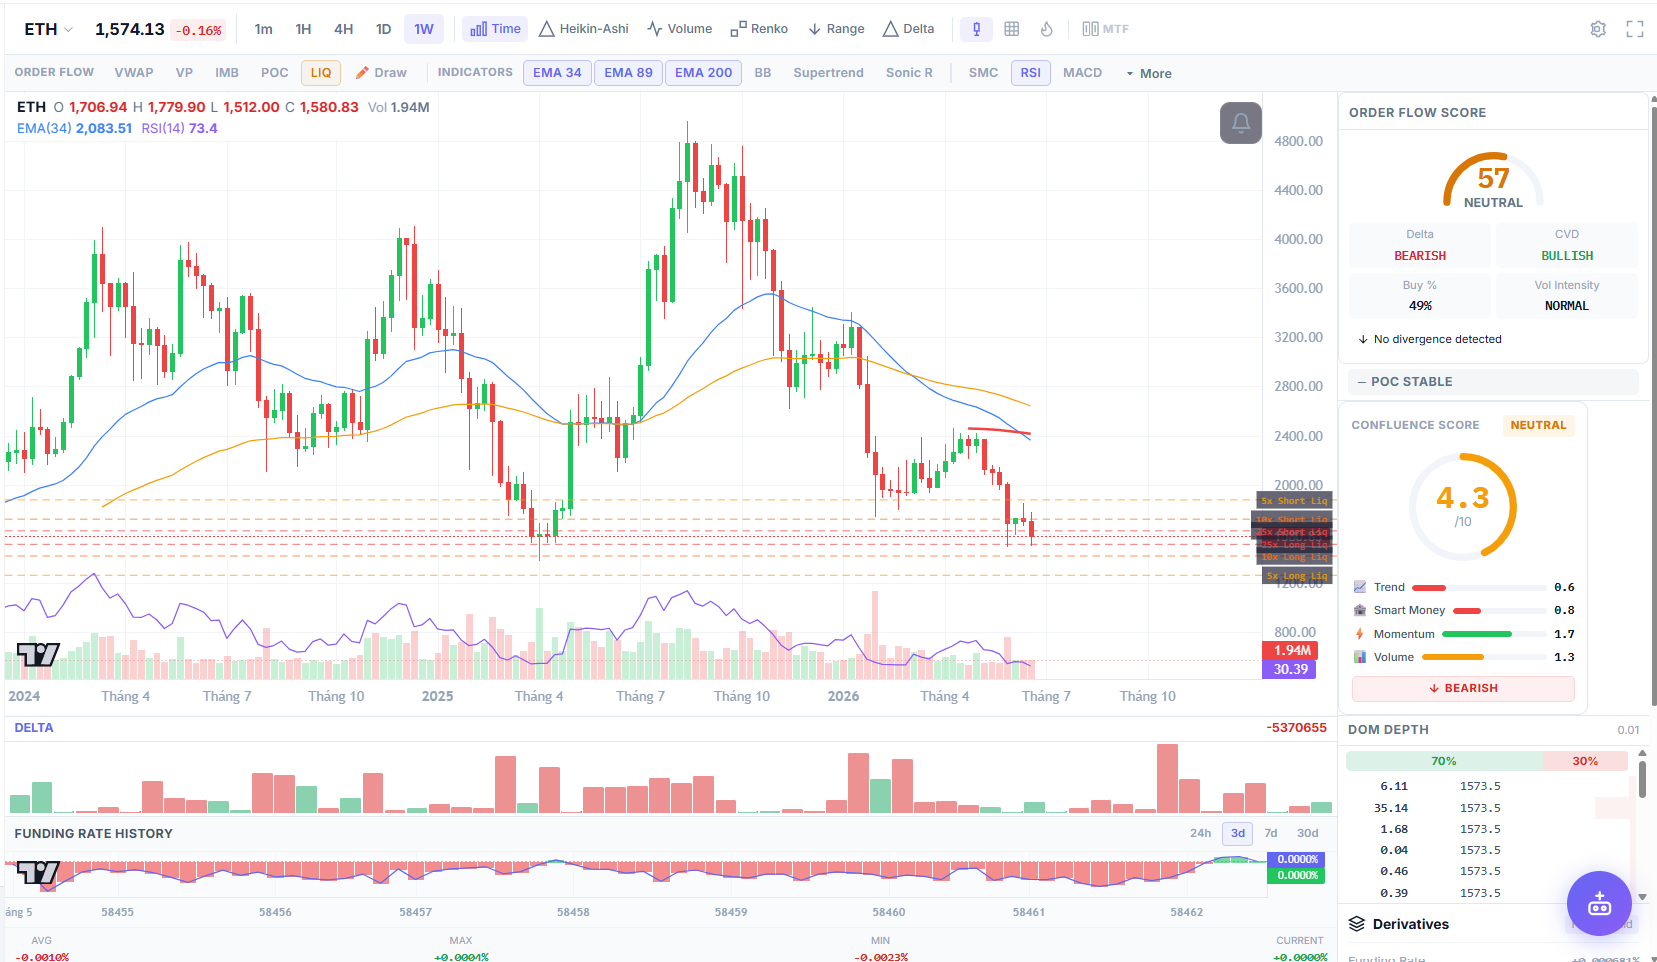Screen dimensions: 1657x962
Task: Select the 1D timeframe
Action: coord(383,29)
